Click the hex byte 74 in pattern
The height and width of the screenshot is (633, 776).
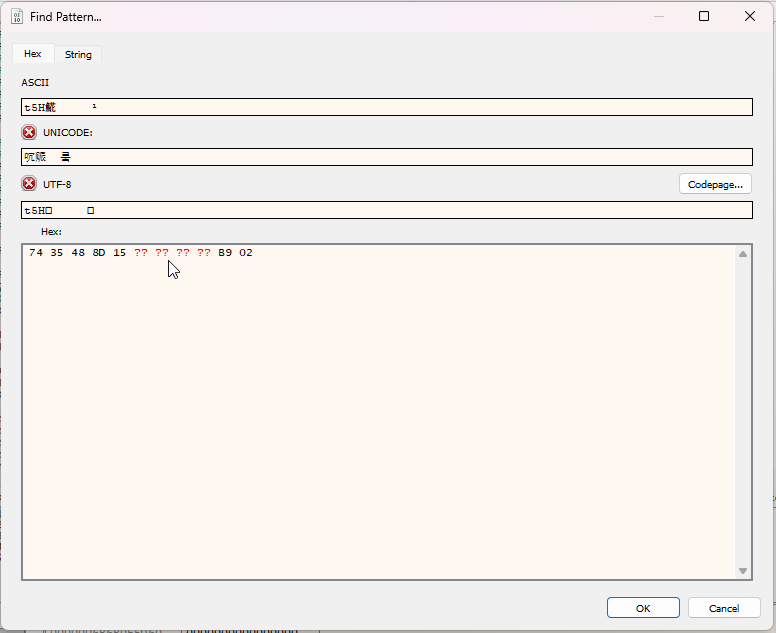(x=36, y=253)
